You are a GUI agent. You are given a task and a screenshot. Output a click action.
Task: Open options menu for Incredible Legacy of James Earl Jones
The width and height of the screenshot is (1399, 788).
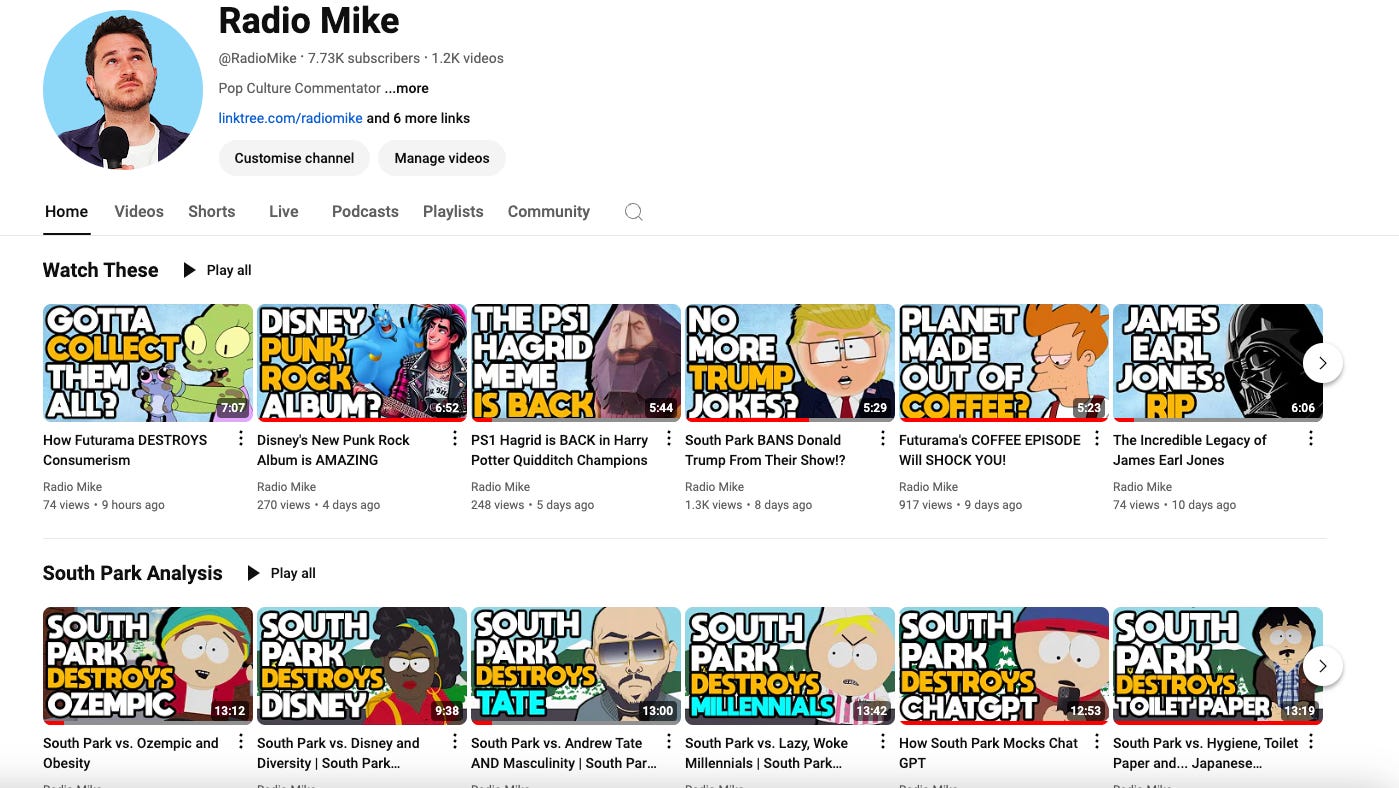(1310, 439)
